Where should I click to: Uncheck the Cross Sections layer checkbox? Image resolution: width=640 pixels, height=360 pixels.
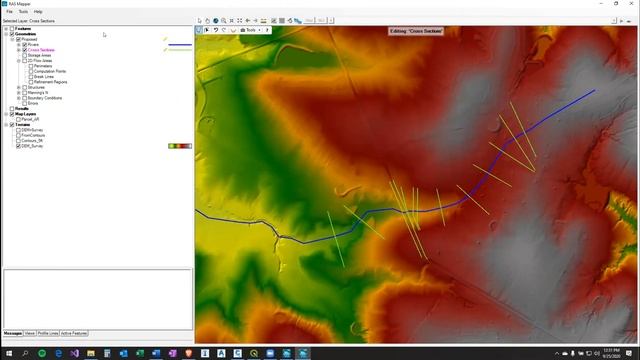point(24,50)
